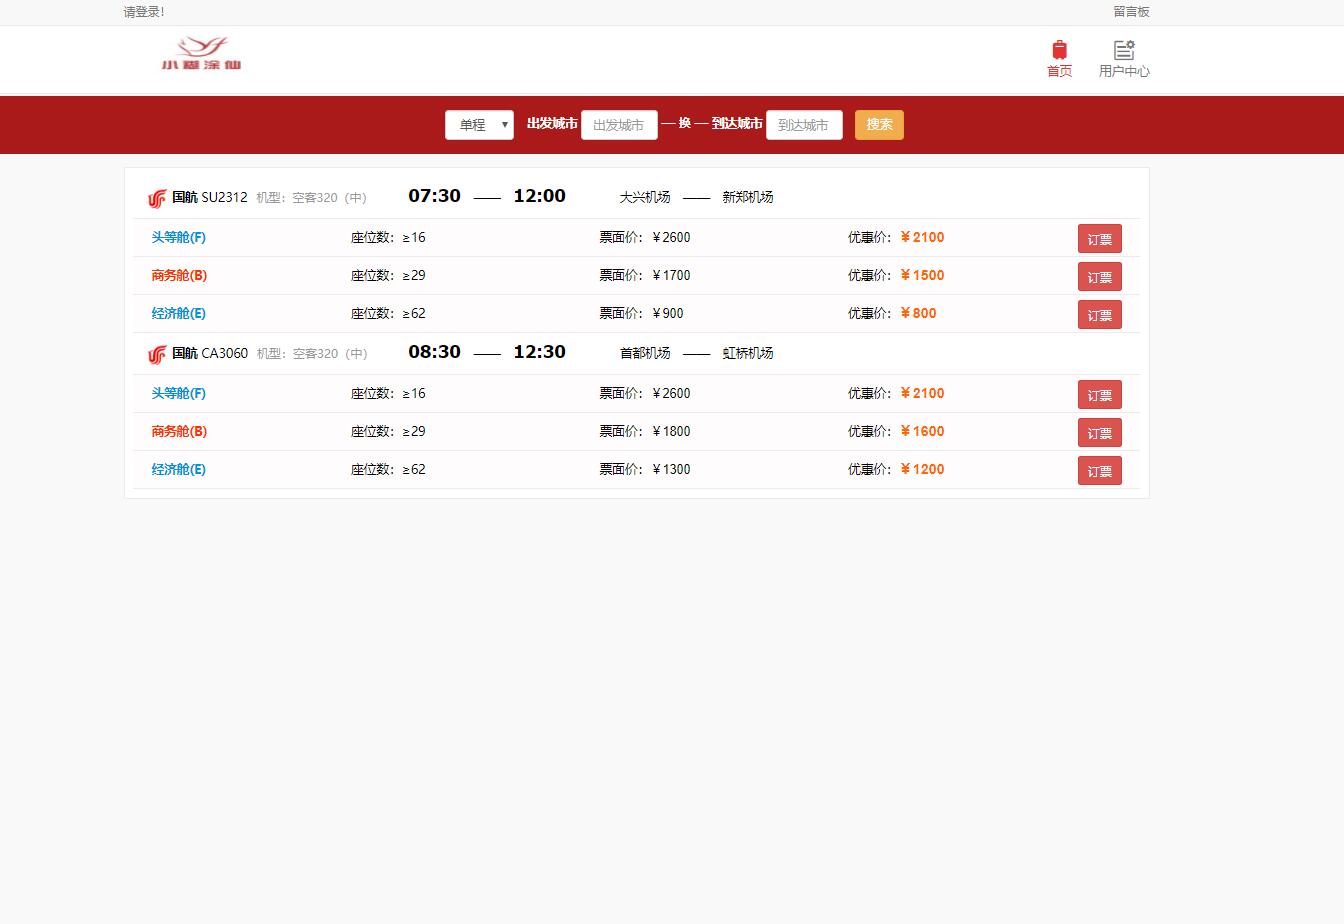Click the 出发城市 departure city input field
Viewport: 1344px width, 924px height.
tap(619, 125)
